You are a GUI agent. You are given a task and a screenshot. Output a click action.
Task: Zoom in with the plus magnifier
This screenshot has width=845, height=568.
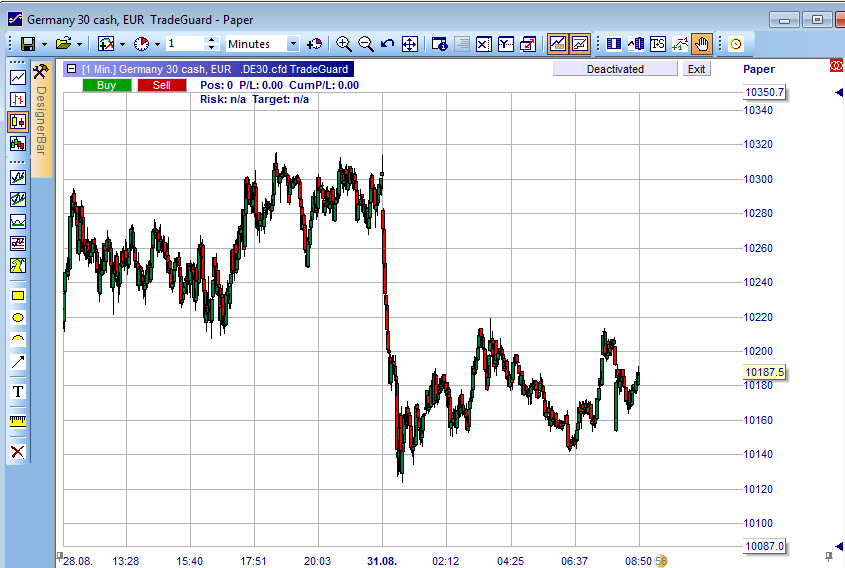point(343,44)
